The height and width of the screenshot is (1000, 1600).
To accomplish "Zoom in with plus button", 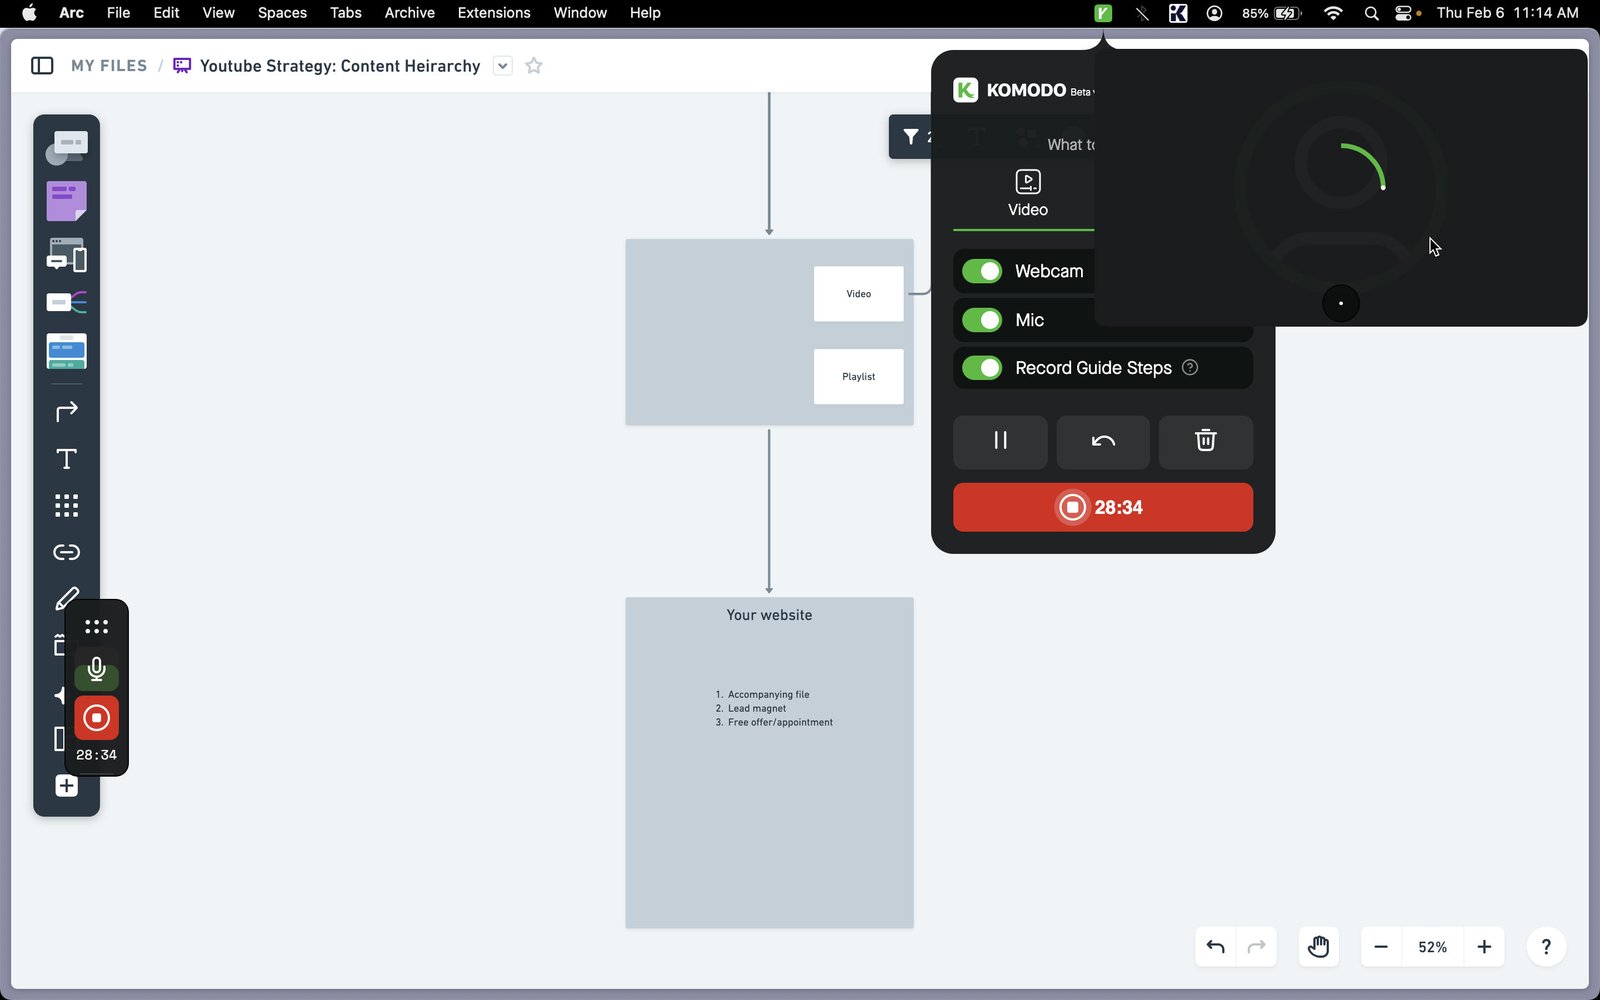I will [x=1484, y=947].
